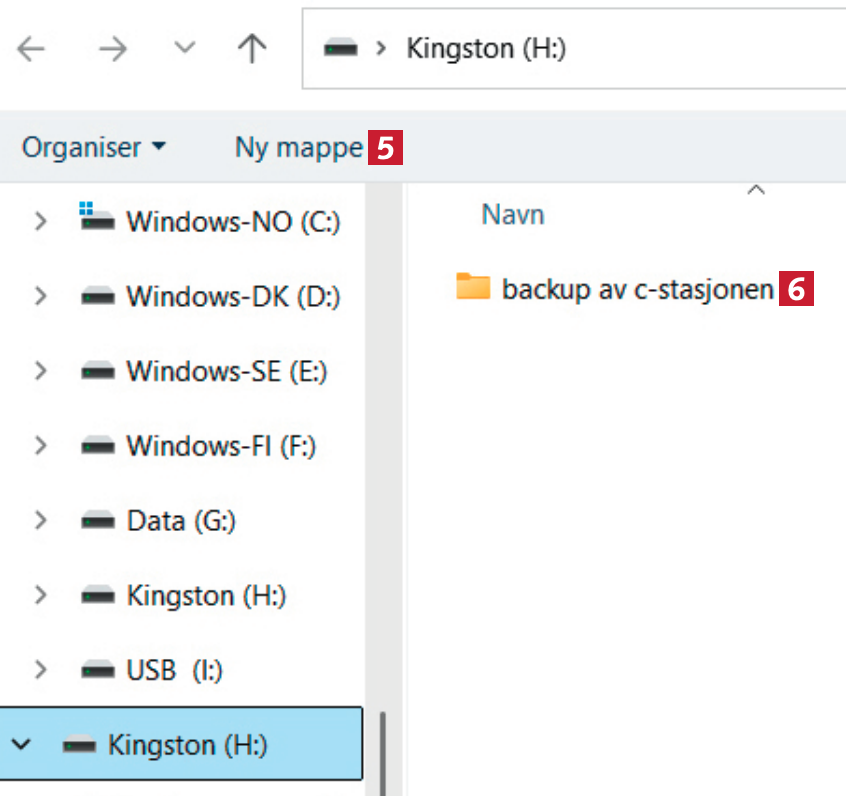Click the Back navigation arrow

(32, 50)
